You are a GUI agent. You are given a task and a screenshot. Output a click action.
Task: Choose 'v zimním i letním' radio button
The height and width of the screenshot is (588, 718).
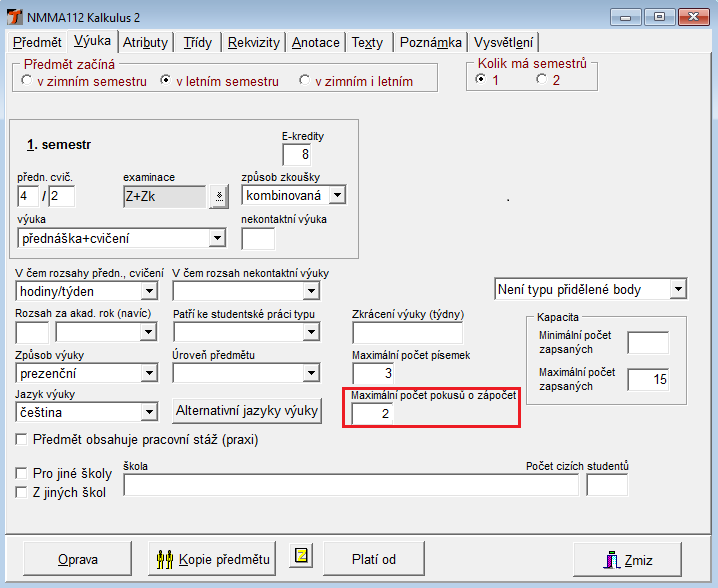point(303,81)
